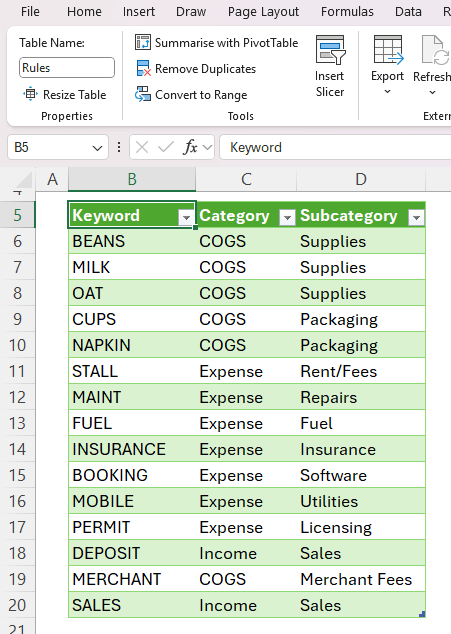Select the SALES keyword cell

[132, 605]
